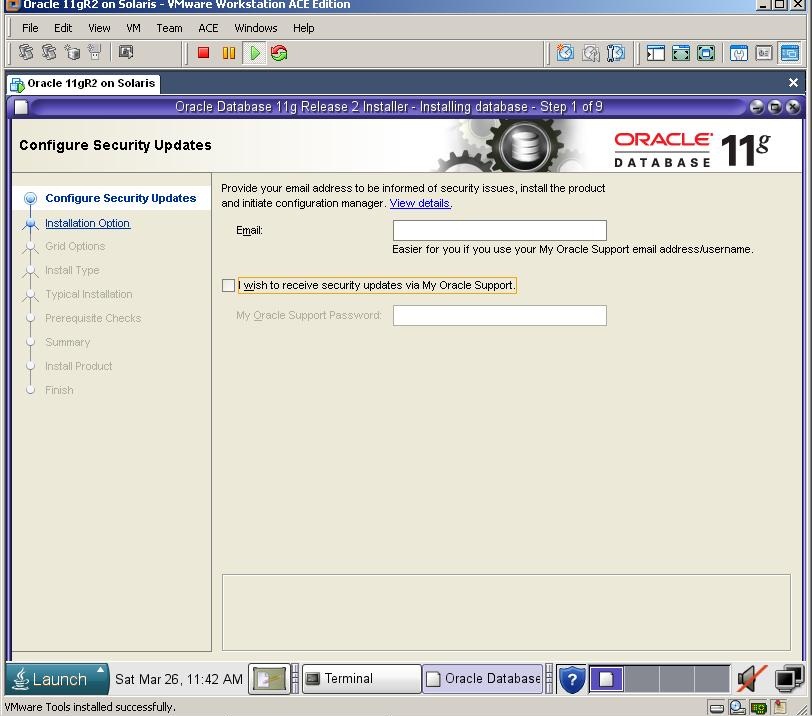This screenshot has height=716, width=812.
Task: Select the Oracle 11gR2 on Solaris tab
Action: tap(83, 84)
